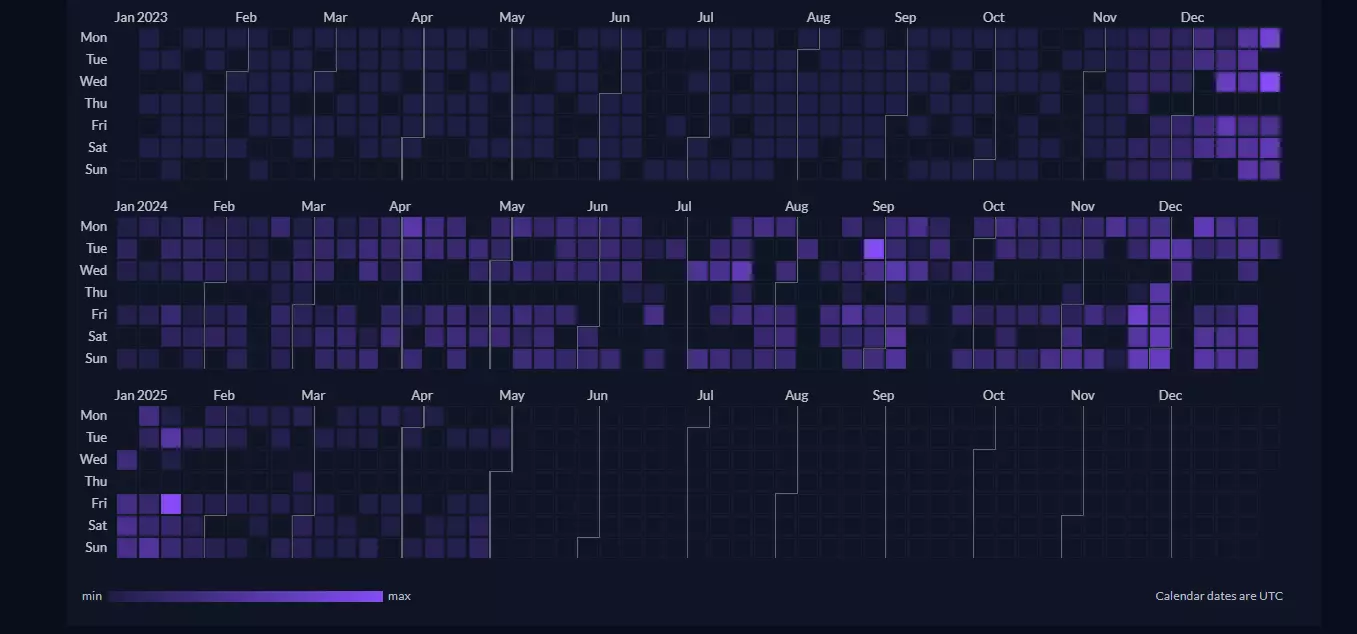Select the May label in the 2024 calendar
Viewport: 1357px width, 634px height.
pyautogui.click(x=512, y=206)
